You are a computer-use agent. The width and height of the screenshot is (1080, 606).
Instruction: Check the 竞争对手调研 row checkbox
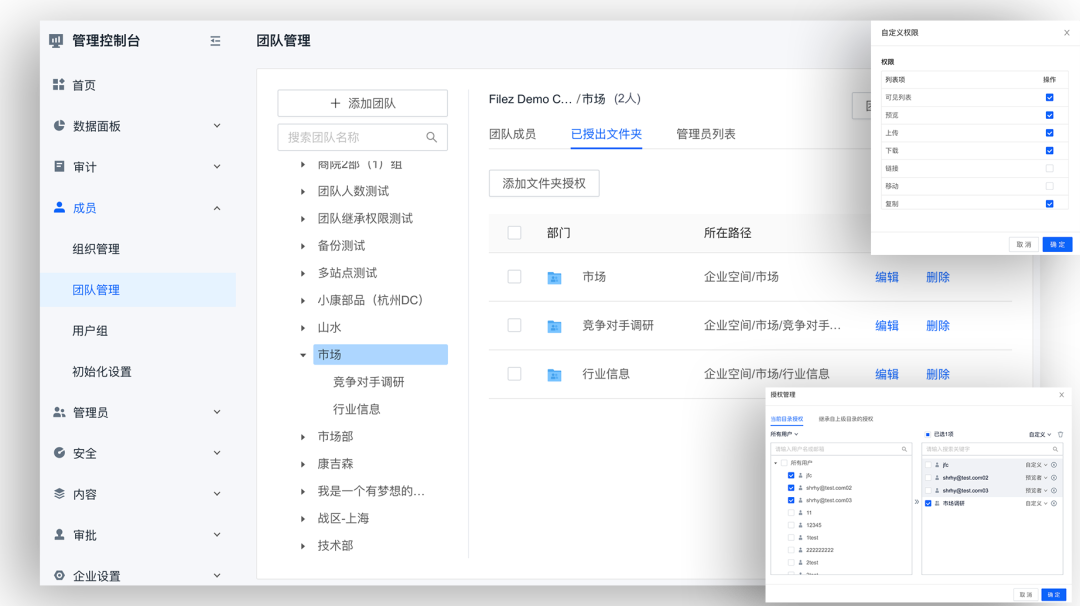click(x=515, y=325)
